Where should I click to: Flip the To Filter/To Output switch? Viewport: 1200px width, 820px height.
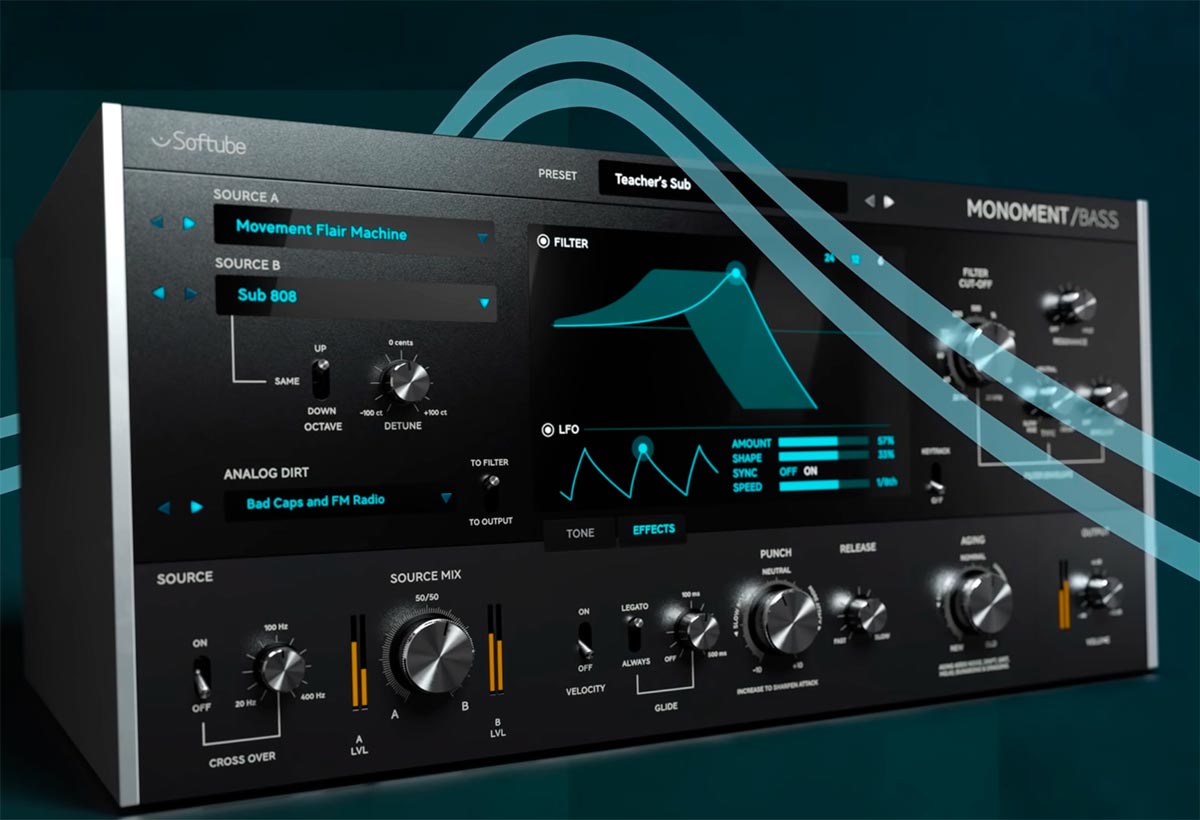click(x=490, y=491)
